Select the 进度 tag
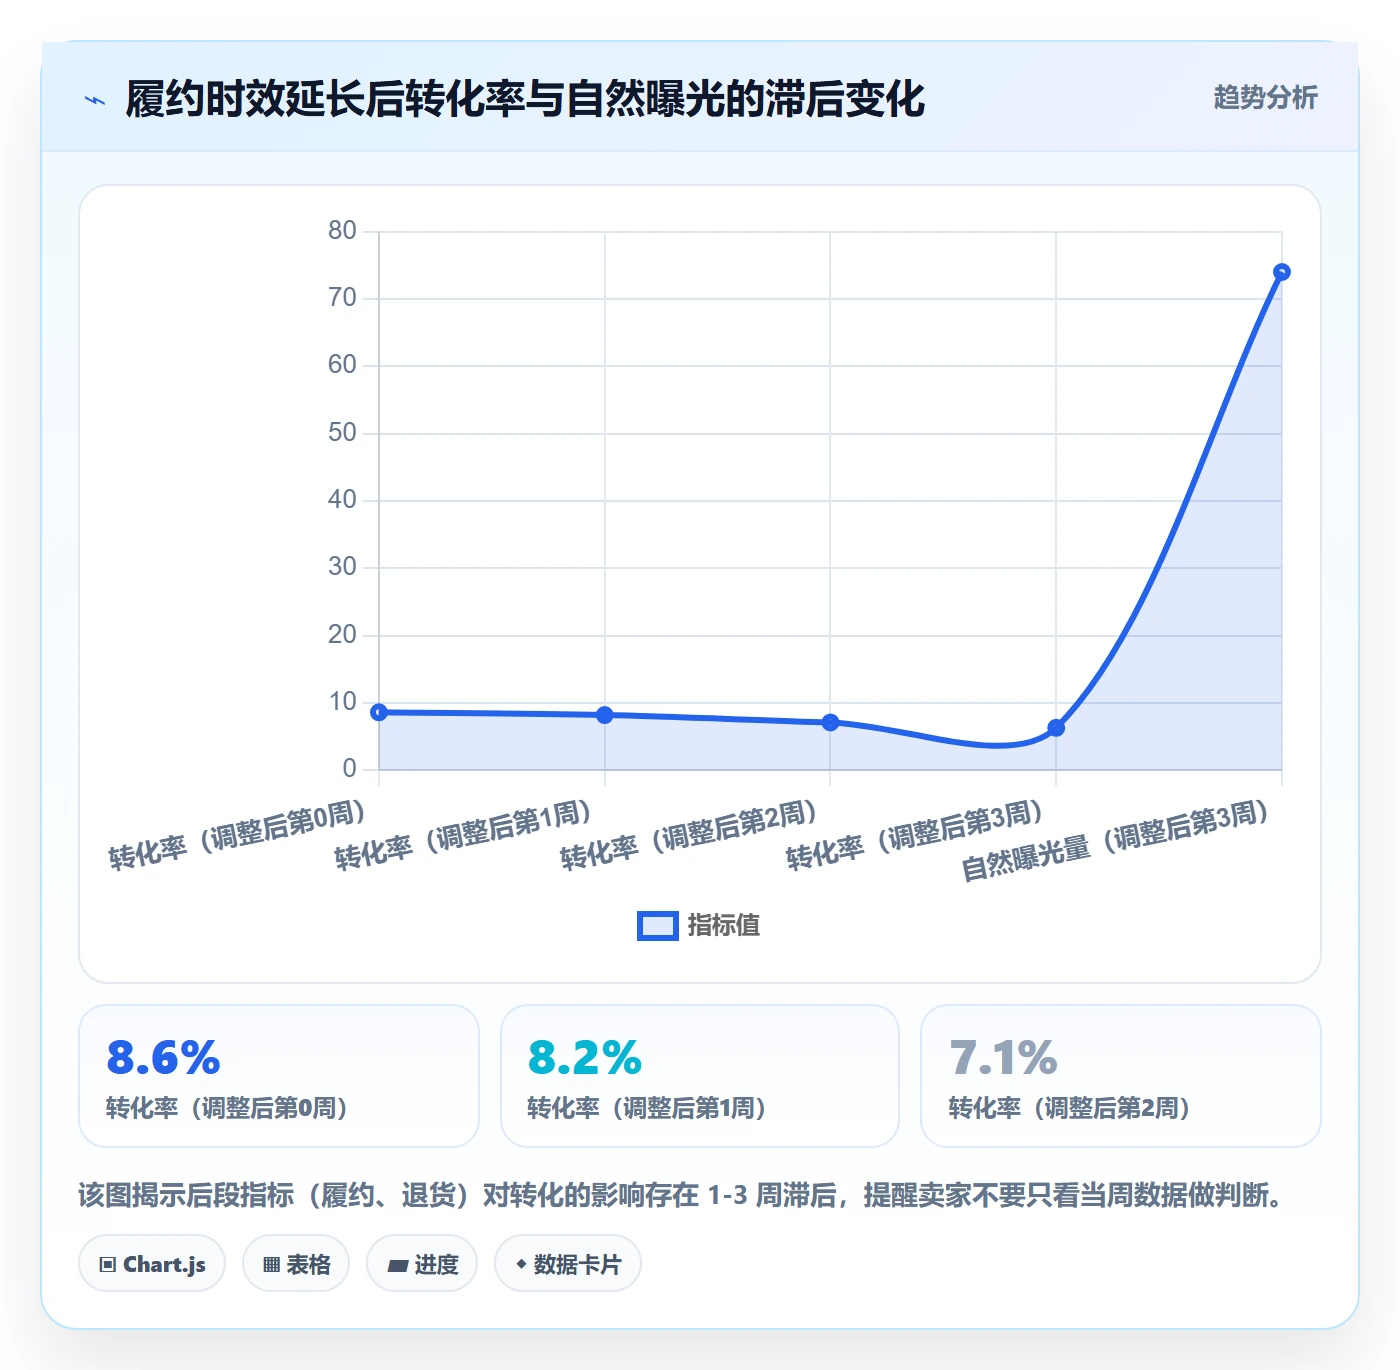The image size is (1400, 1370). click(x=422, y=1264)
